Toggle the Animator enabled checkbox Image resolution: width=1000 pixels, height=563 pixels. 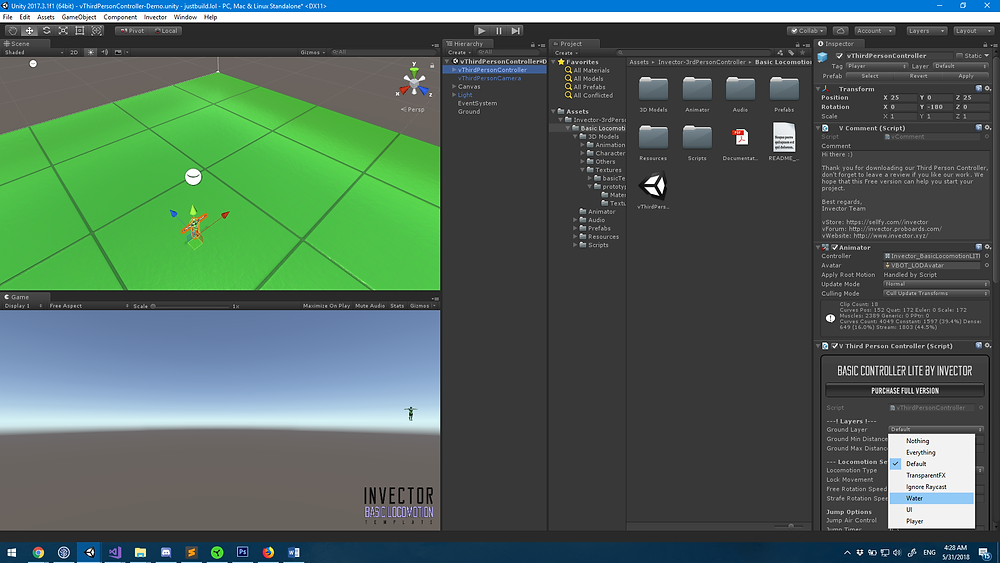834,247
